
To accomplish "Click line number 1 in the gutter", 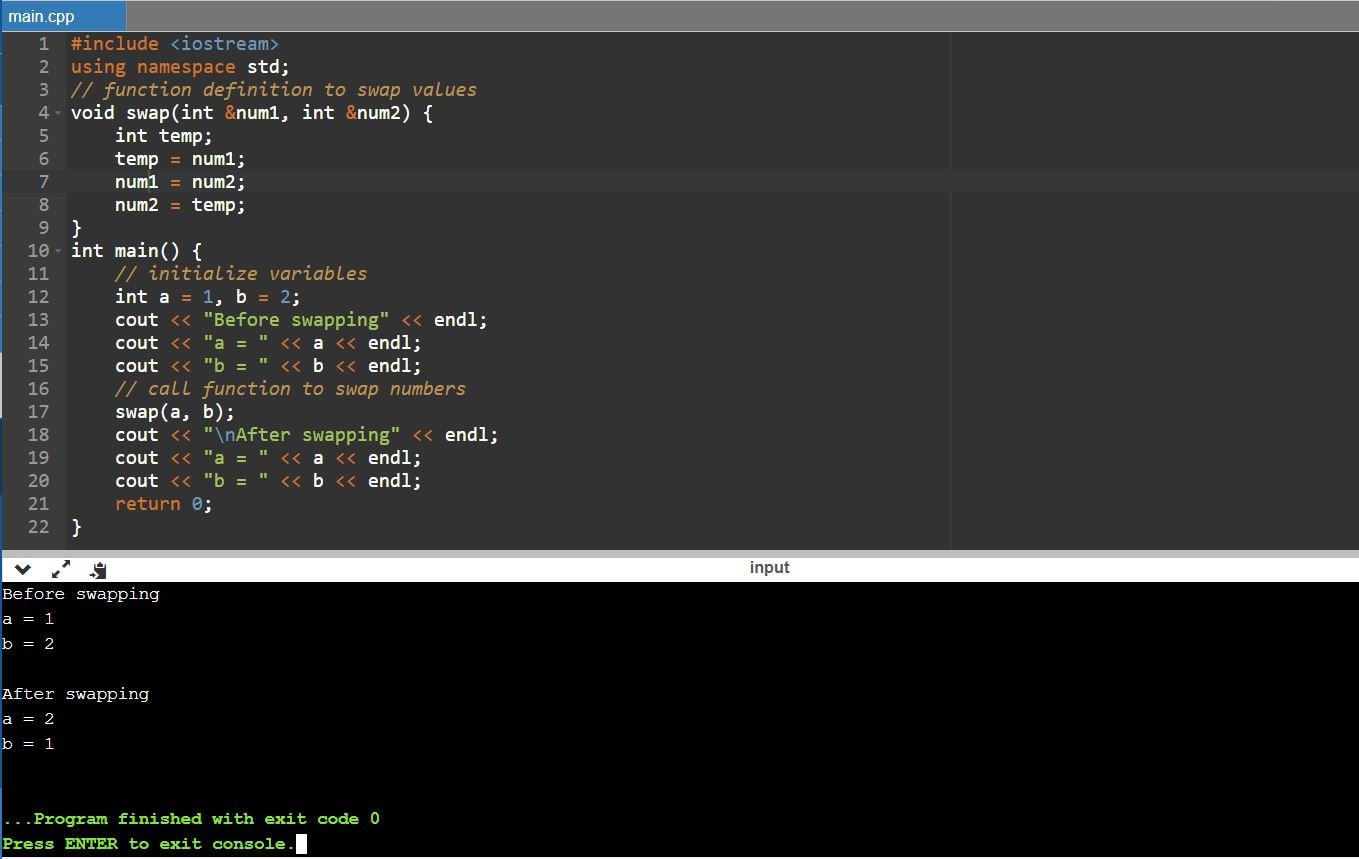I will [x=43, y=44].
